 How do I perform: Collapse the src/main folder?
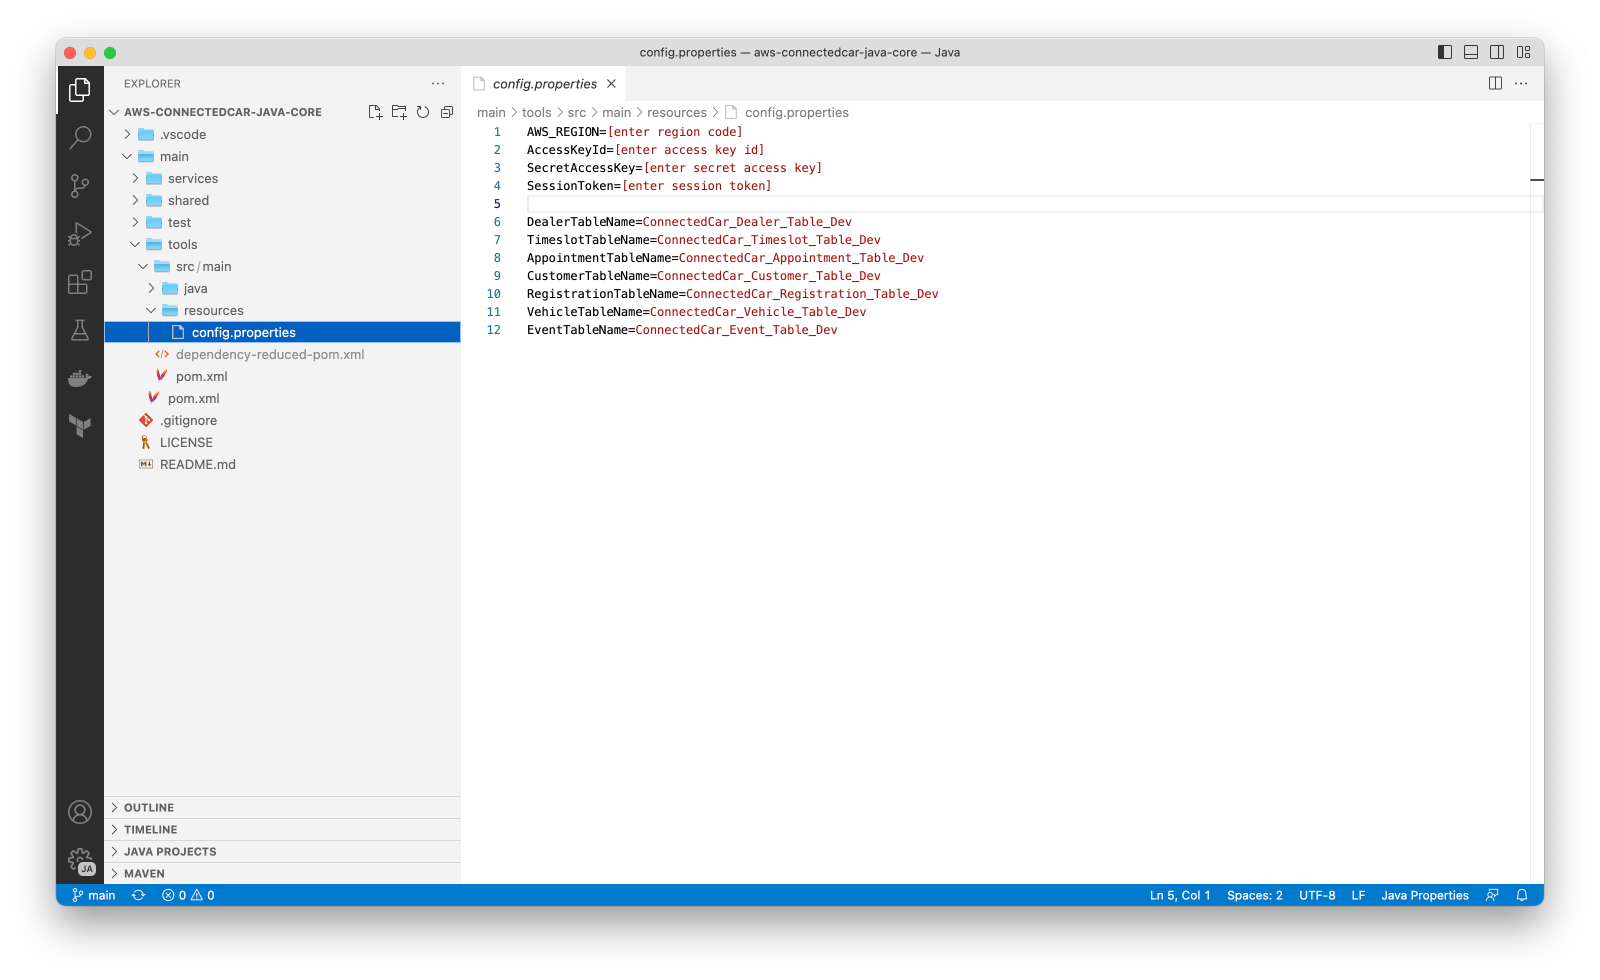[x=282, y=266]
